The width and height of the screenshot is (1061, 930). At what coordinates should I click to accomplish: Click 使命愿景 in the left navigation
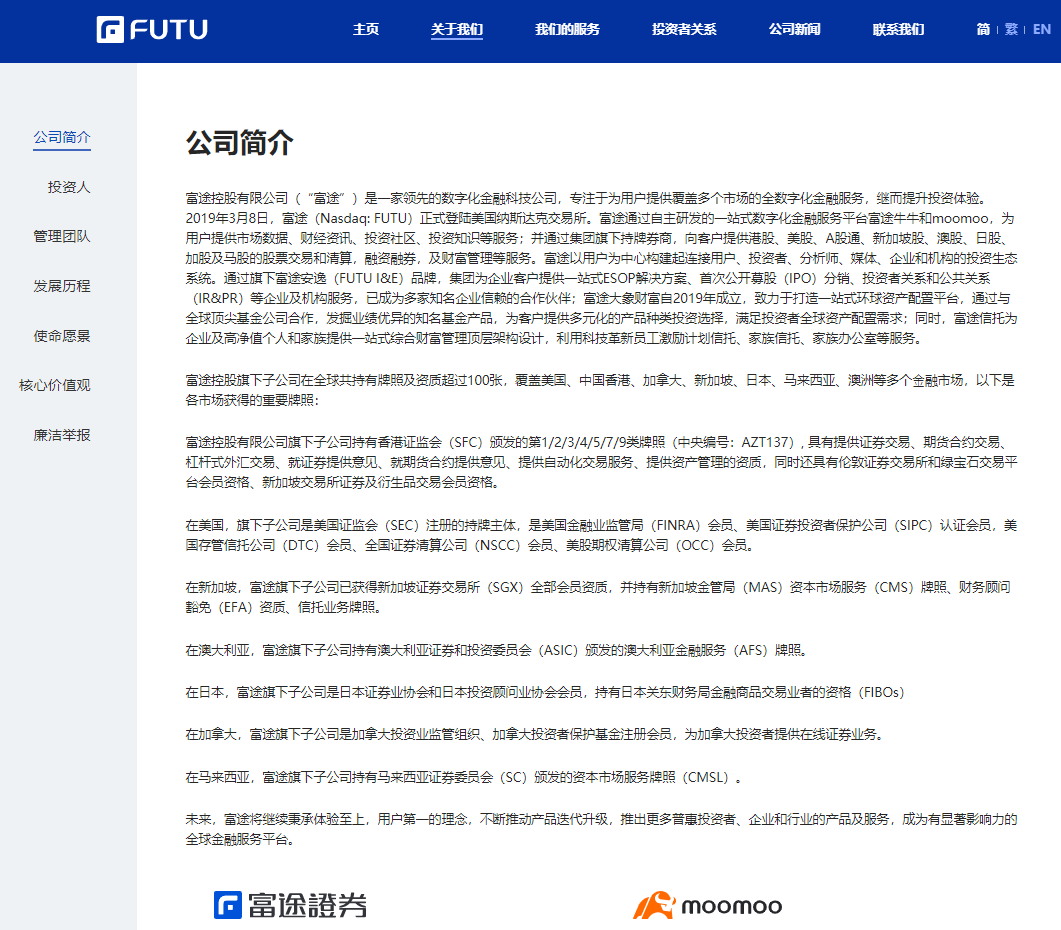pyautogui.click(x=61, y=336)
